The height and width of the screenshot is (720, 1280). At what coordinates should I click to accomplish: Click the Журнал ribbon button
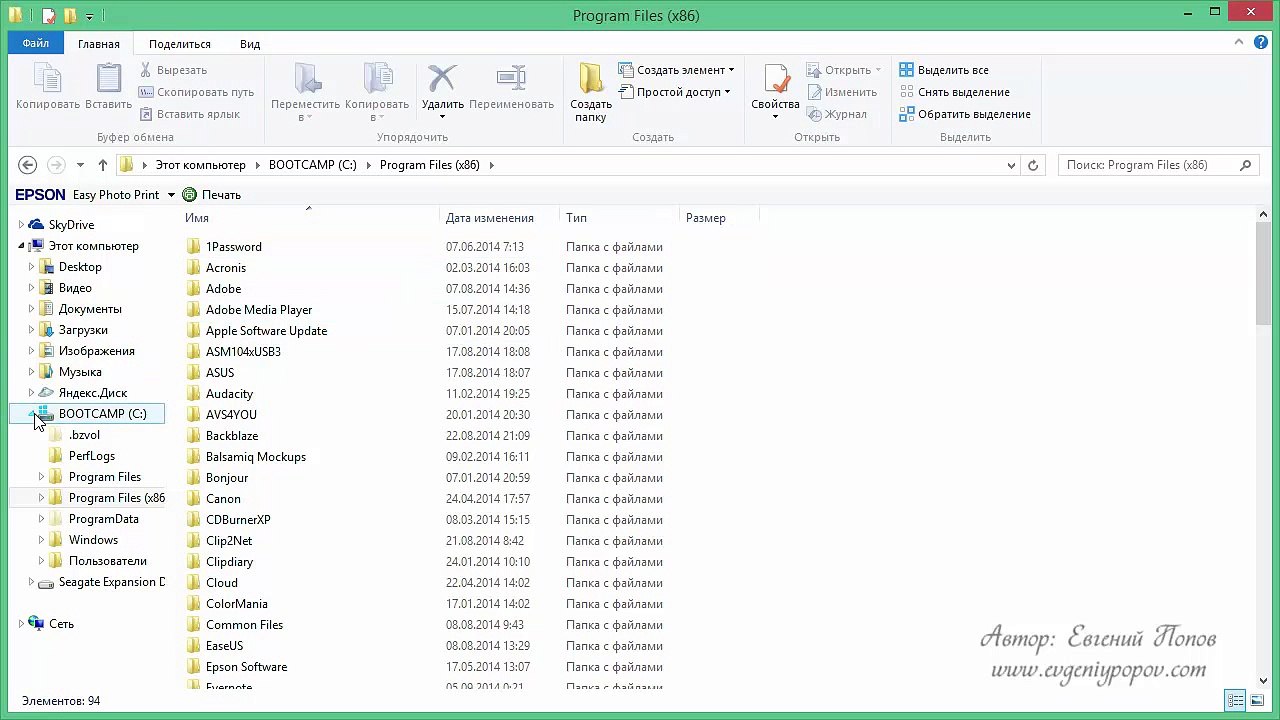coord(837,114)
